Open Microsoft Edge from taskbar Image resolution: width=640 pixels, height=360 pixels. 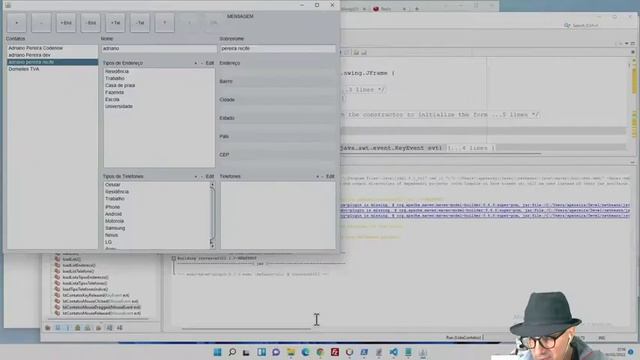point(305,352)
